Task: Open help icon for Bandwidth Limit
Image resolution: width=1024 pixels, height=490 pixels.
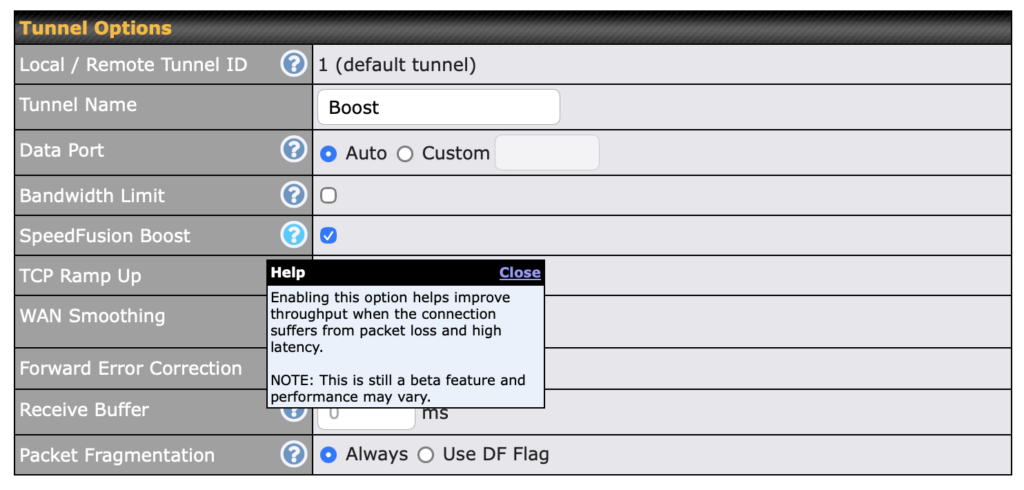Action: [x=294, y=195]
